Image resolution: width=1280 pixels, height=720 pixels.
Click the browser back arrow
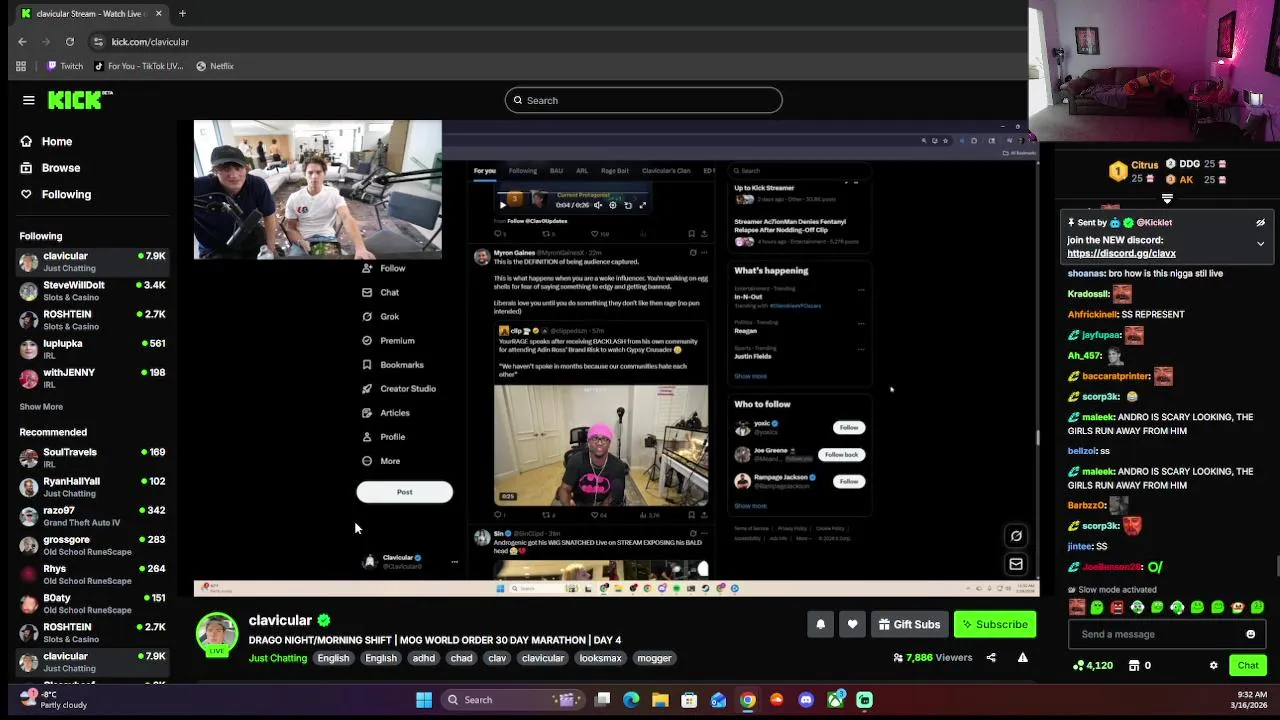pos(22,42)
